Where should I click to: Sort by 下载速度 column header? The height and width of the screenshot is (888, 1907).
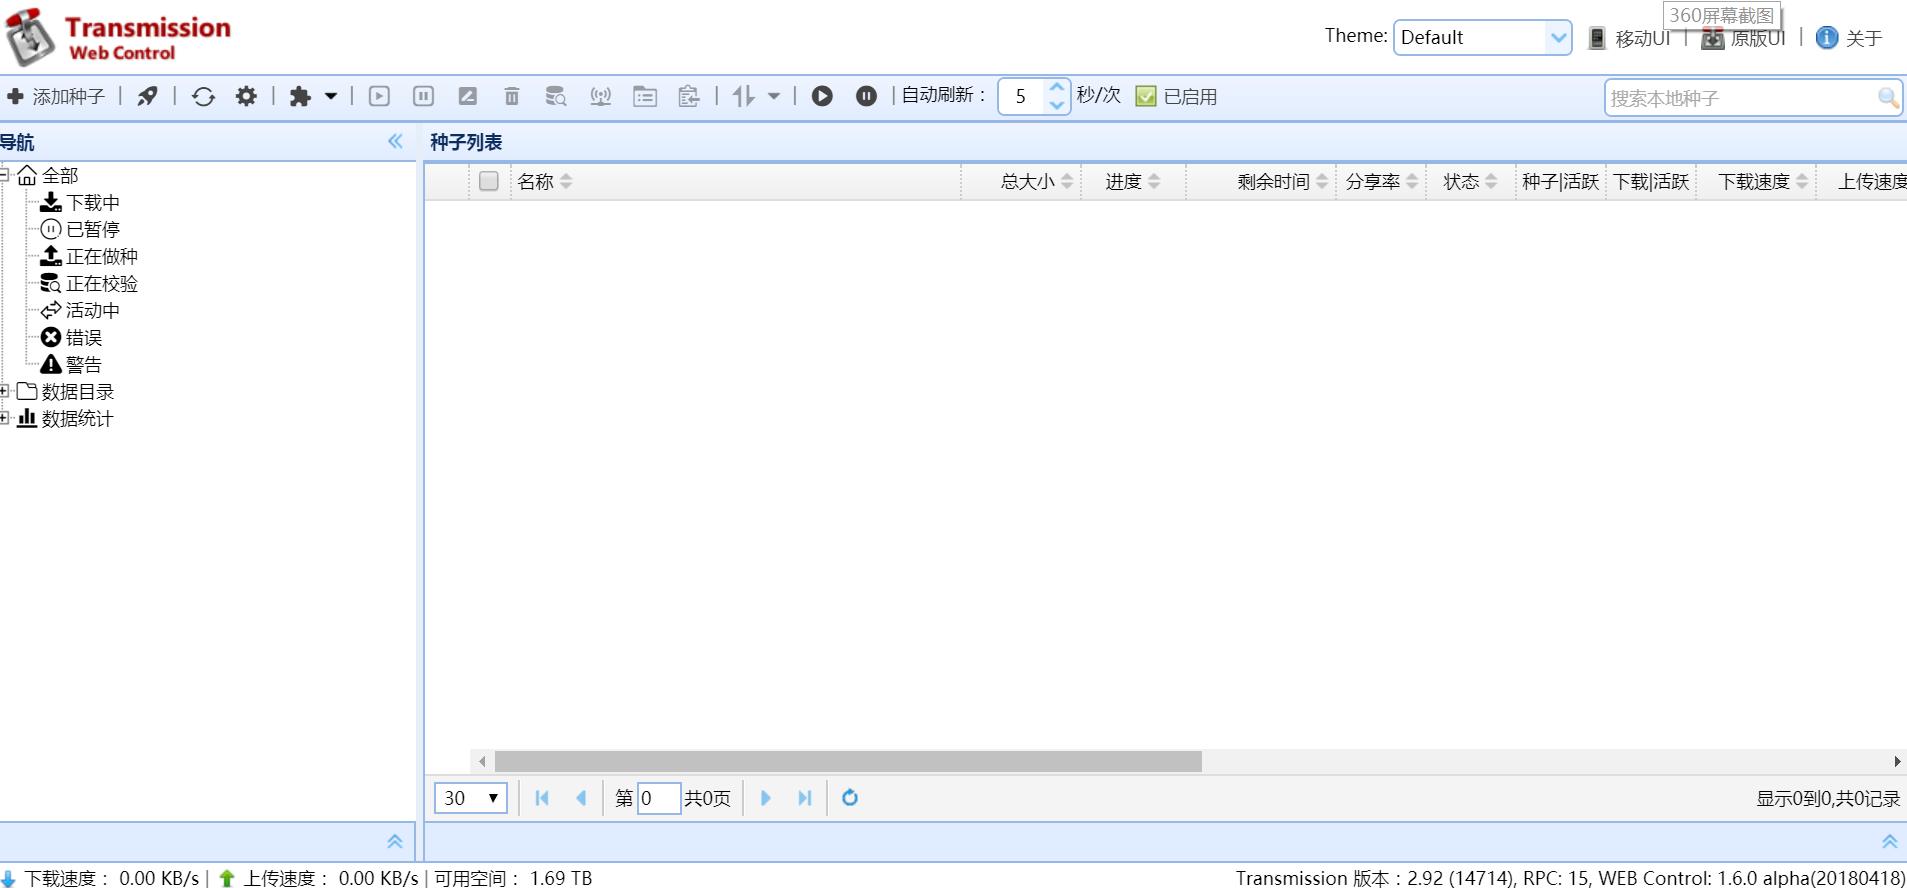1757,181
